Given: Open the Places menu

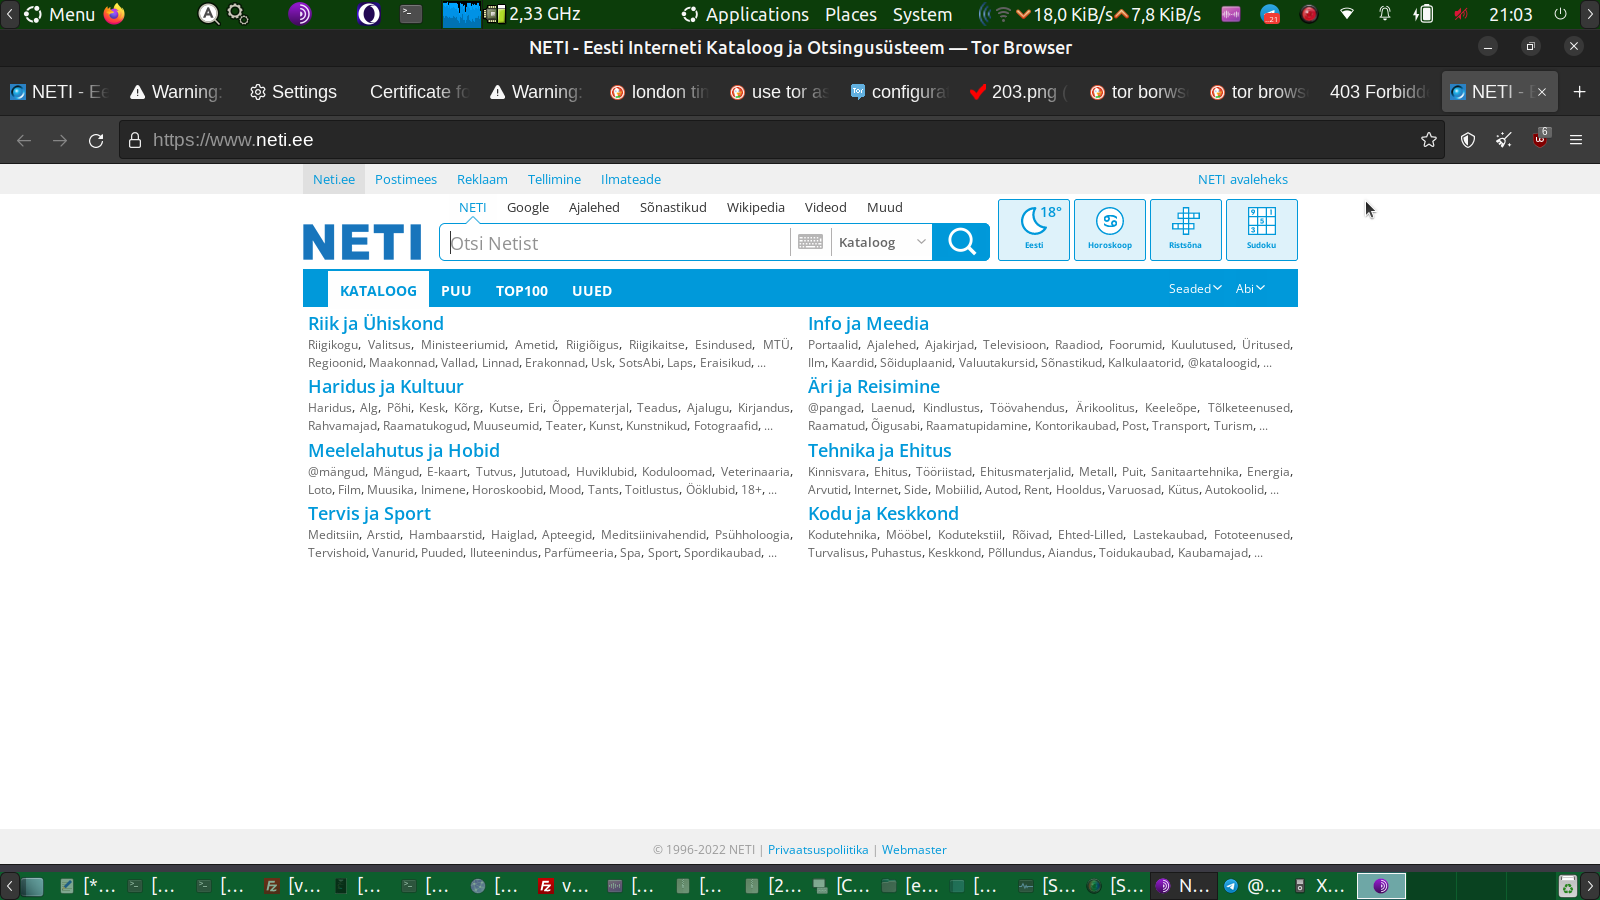Looking at the screenshot, I should [851, 14].
